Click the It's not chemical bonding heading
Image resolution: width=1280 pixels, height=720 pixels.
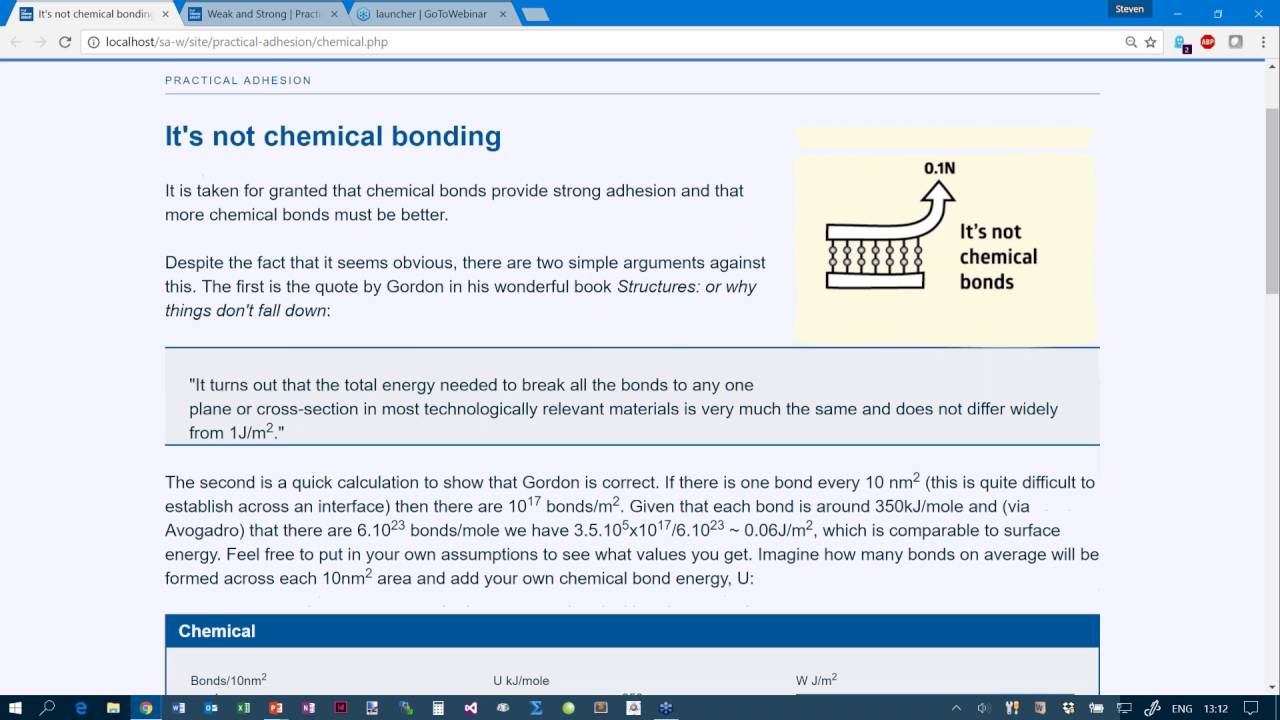pyautogui.click(x=333, y=136)
